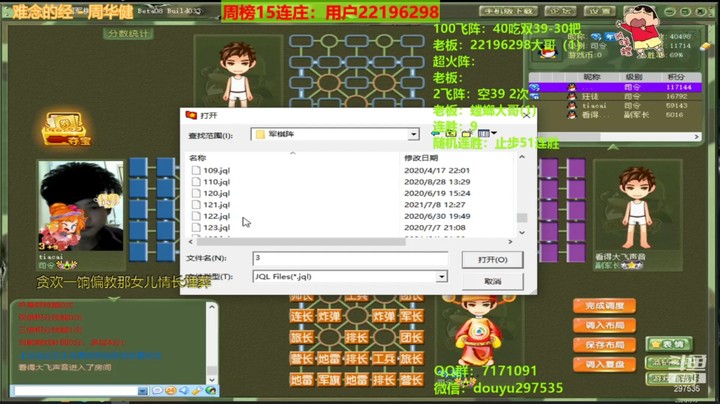
Task: Click chat log scroll-down arrow
Action: tap(212, 380)
